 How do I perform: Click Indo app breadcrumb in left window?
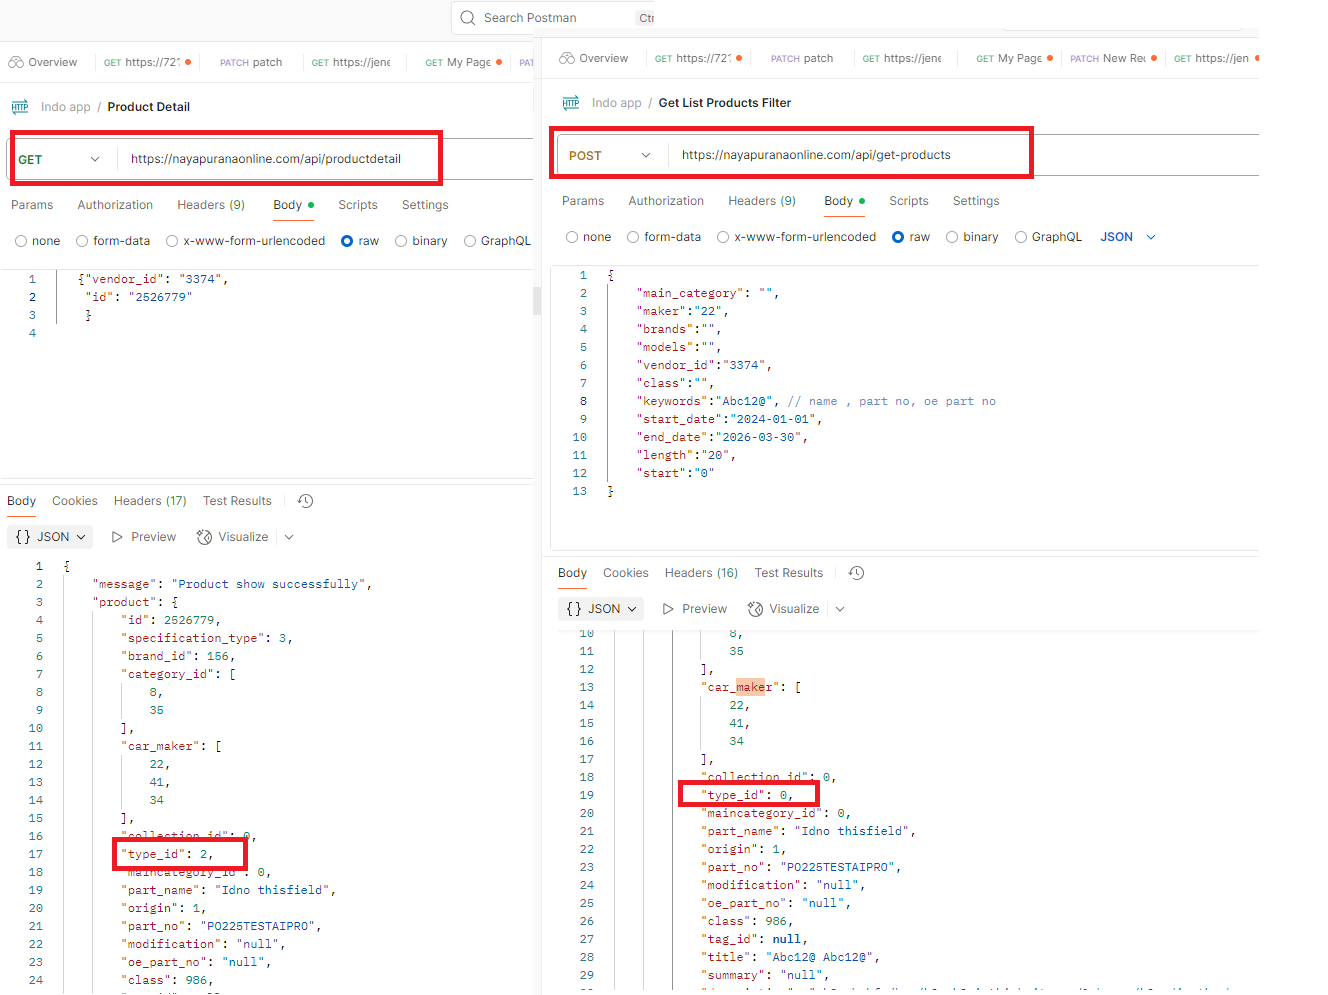point(66,107)
